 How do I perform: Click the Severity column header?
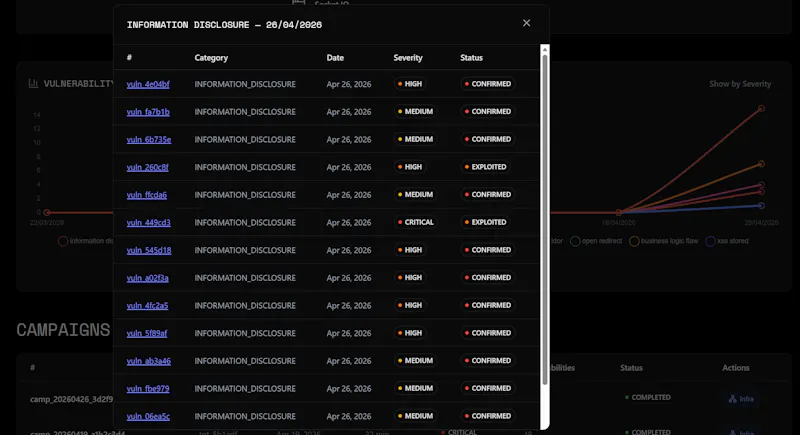coord(408,58)
